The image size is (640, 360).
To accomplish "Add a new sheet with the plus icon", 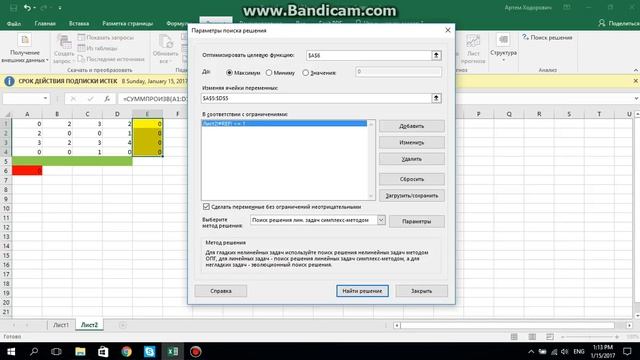I will 122,325.
